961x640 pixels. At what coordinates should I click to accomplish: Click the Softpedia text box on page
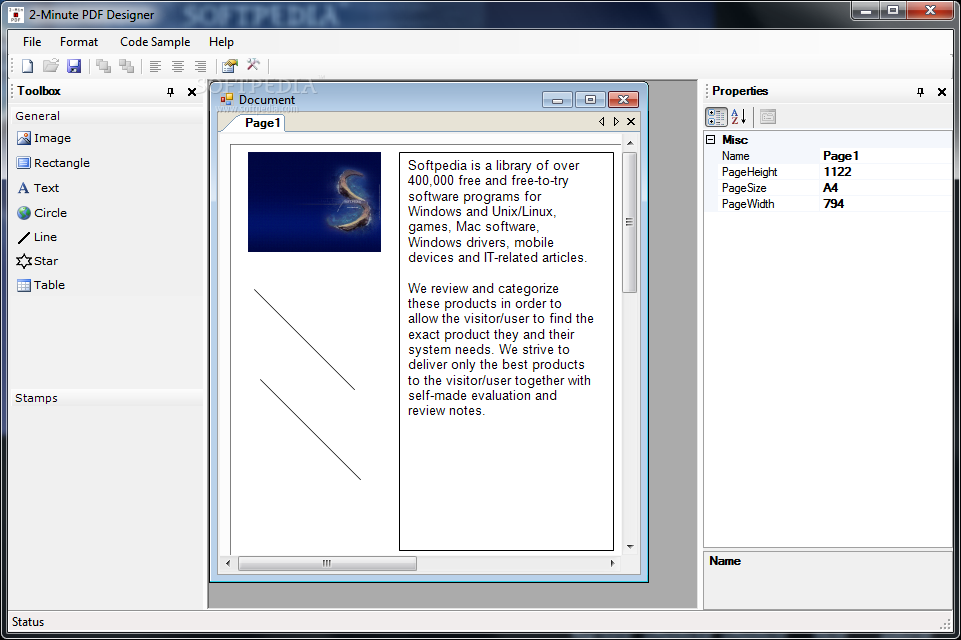[x=506, y=351]
